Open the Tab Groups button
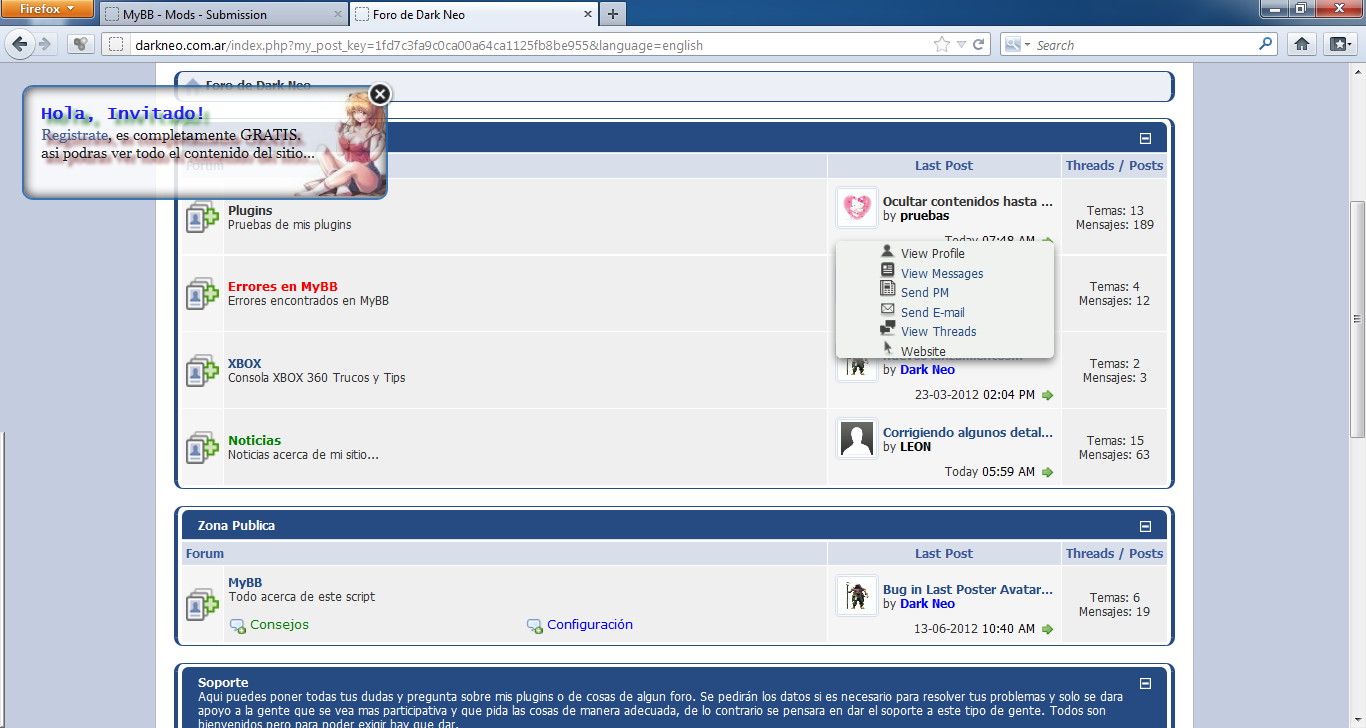 coord(81,44)
